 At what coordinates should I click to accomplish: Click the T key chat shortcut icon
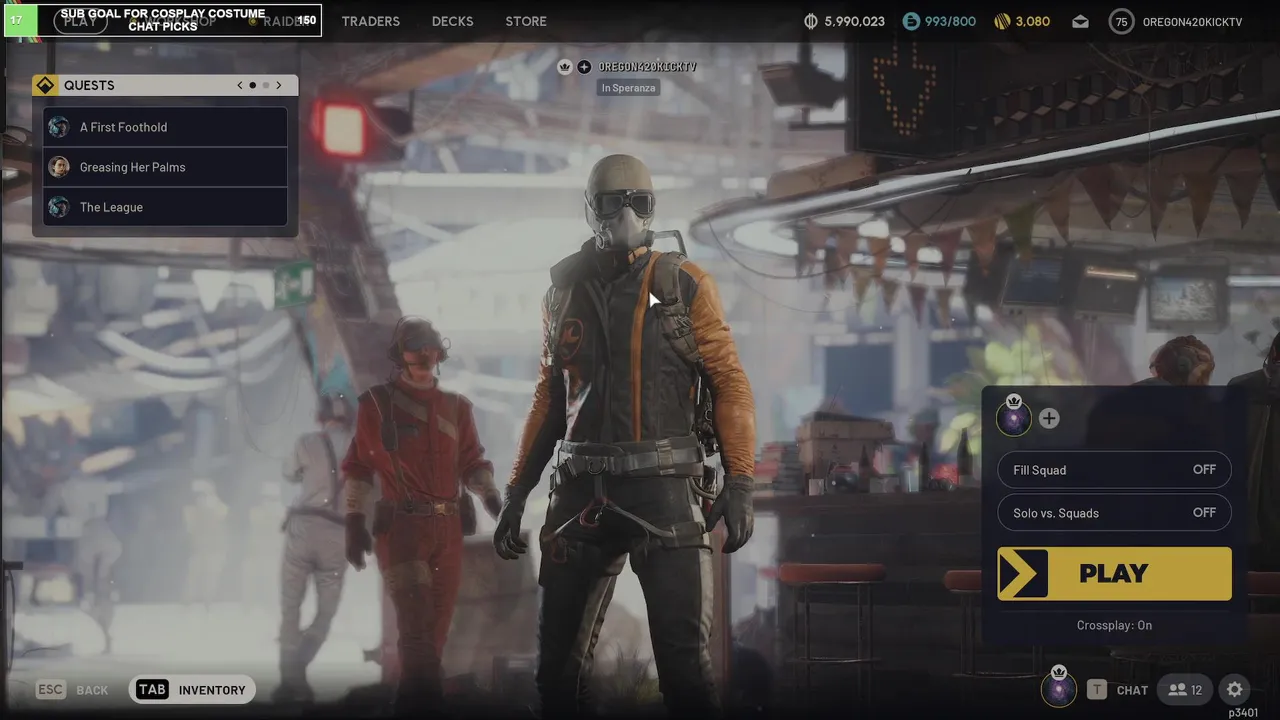point(1097,690)
